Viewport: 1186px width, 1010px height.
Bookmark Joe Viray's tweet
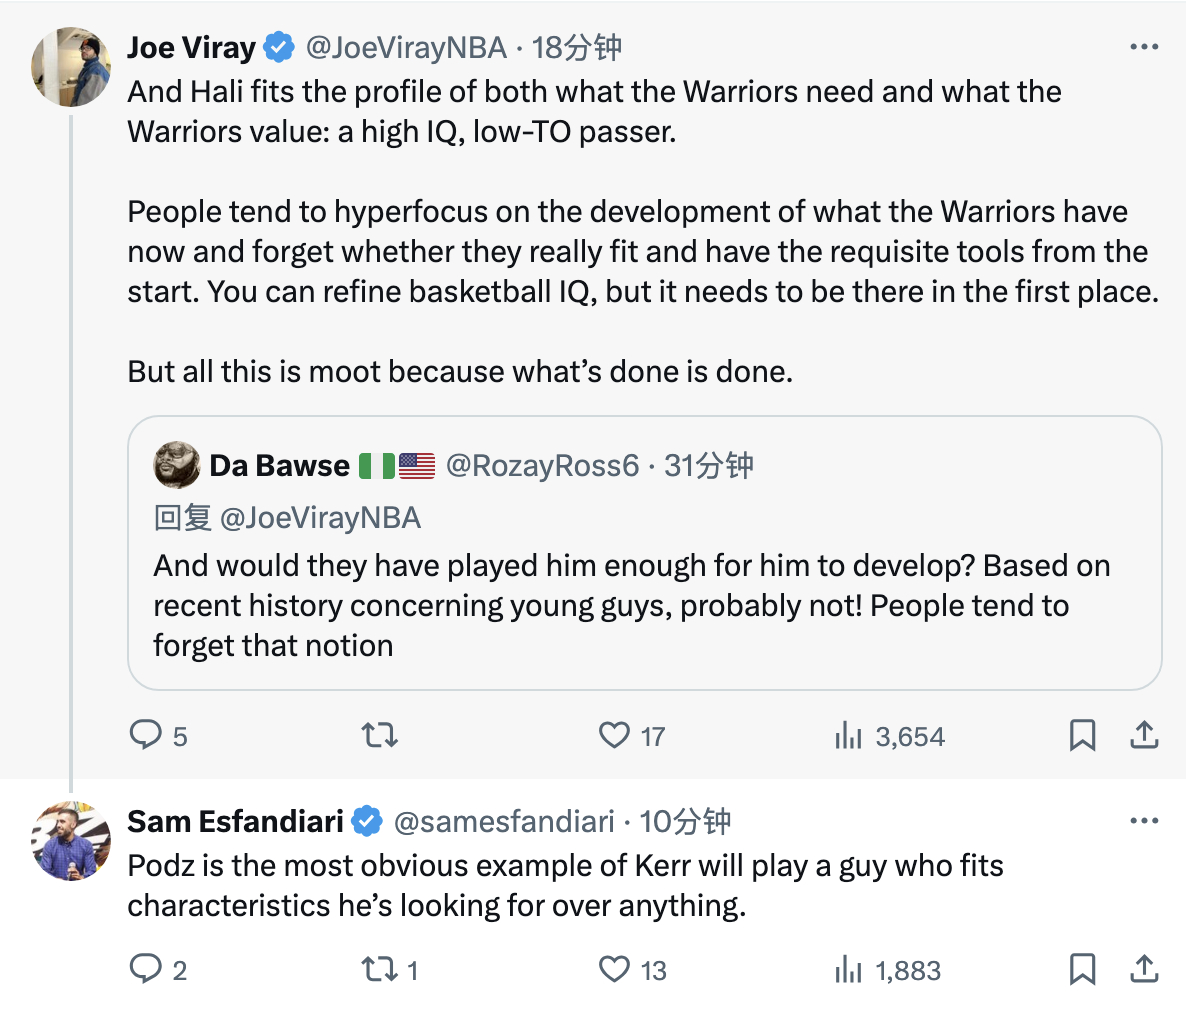pyautogui.click(x=1082, y=736)
